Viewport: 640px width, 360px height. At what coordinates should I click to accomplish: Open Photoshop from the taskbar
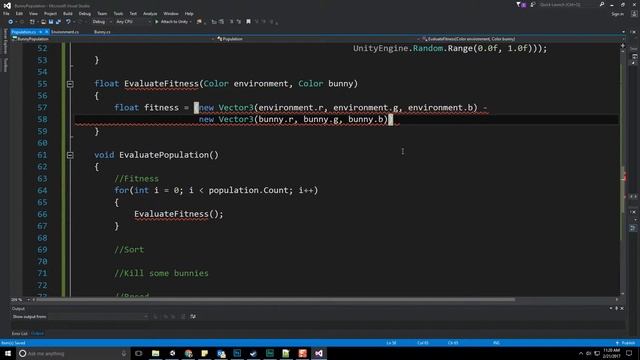click(x=237, y=353)
